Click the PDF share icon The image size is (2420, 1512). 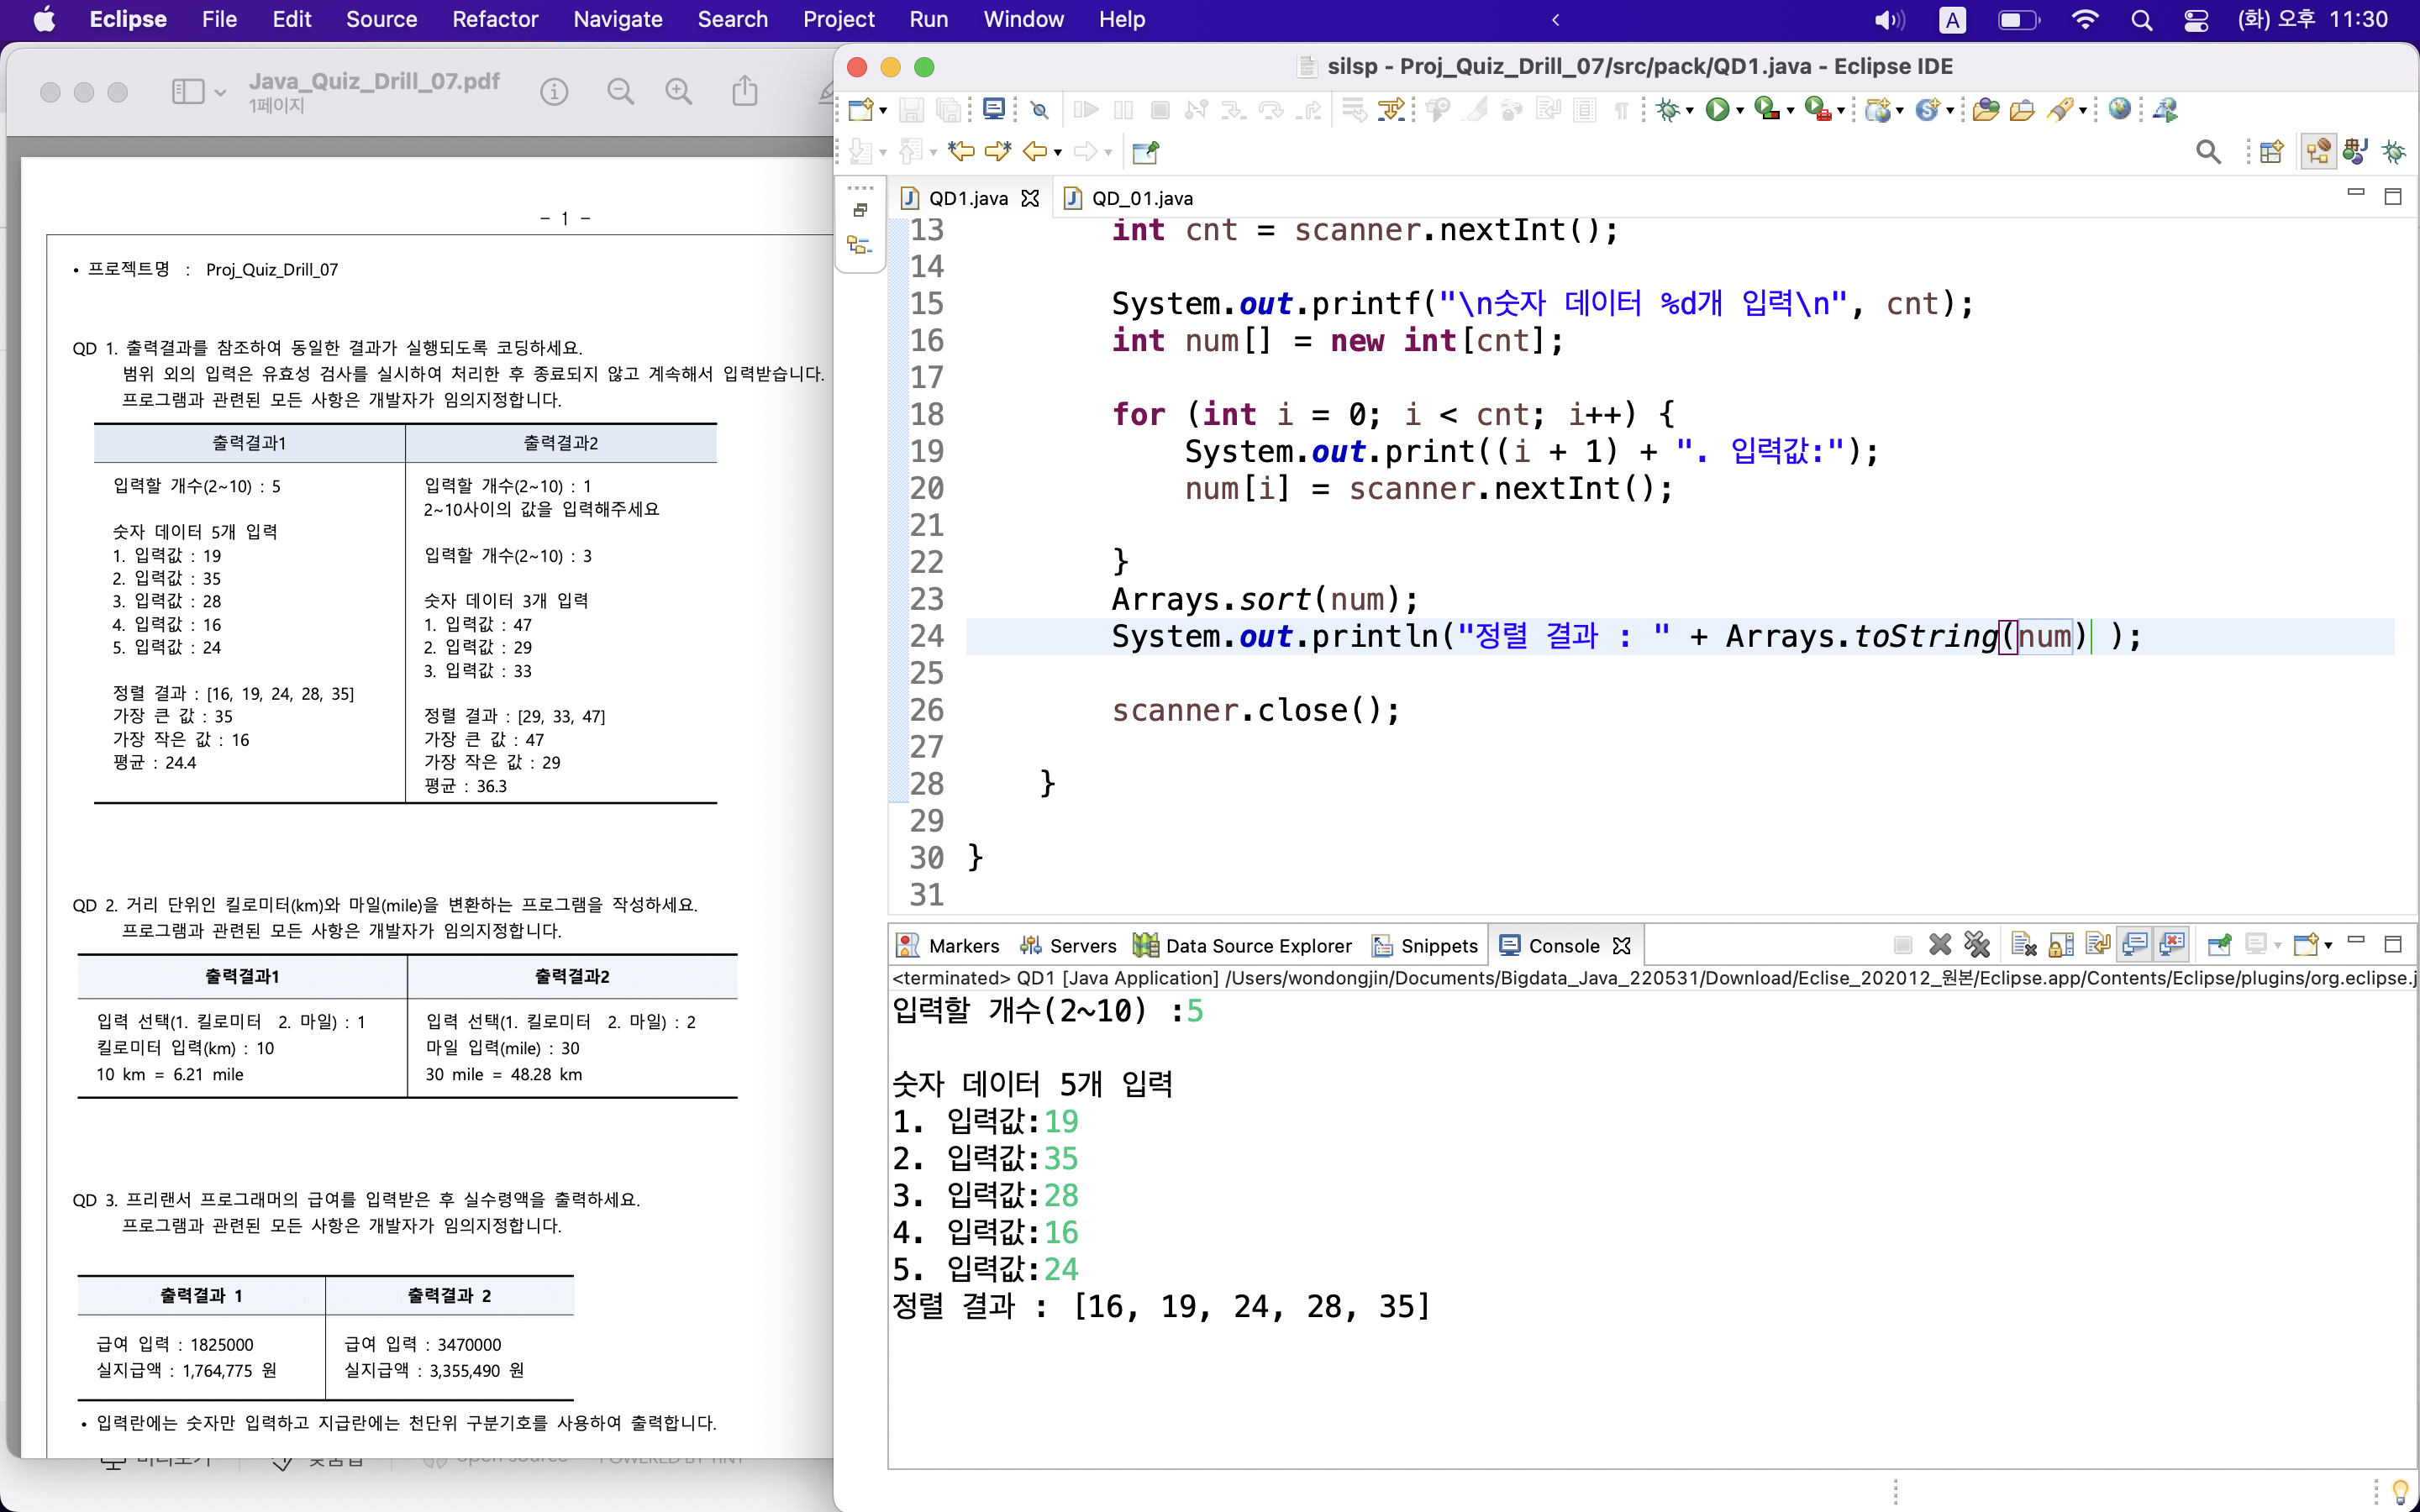[744, 92]
